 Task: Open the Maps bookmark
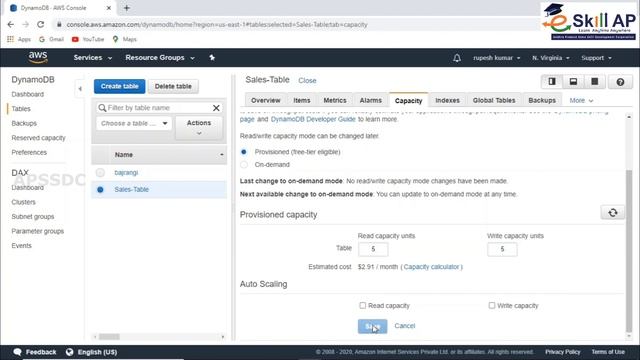pyautogui.click(x=124, y=39)
